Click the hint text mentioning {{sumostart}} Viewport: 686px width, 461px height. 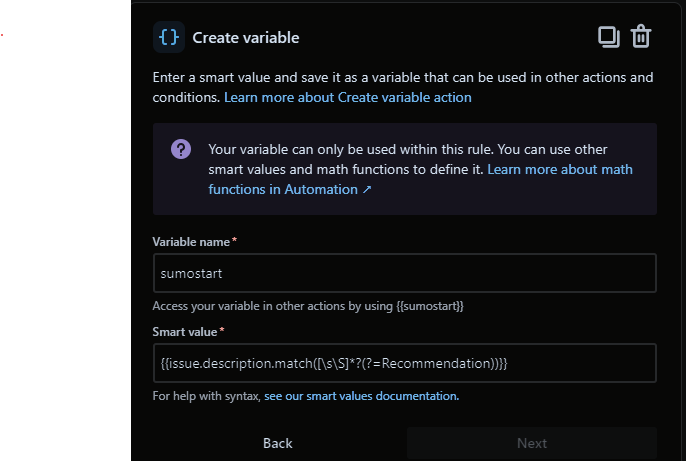click(x=308, y=306)
